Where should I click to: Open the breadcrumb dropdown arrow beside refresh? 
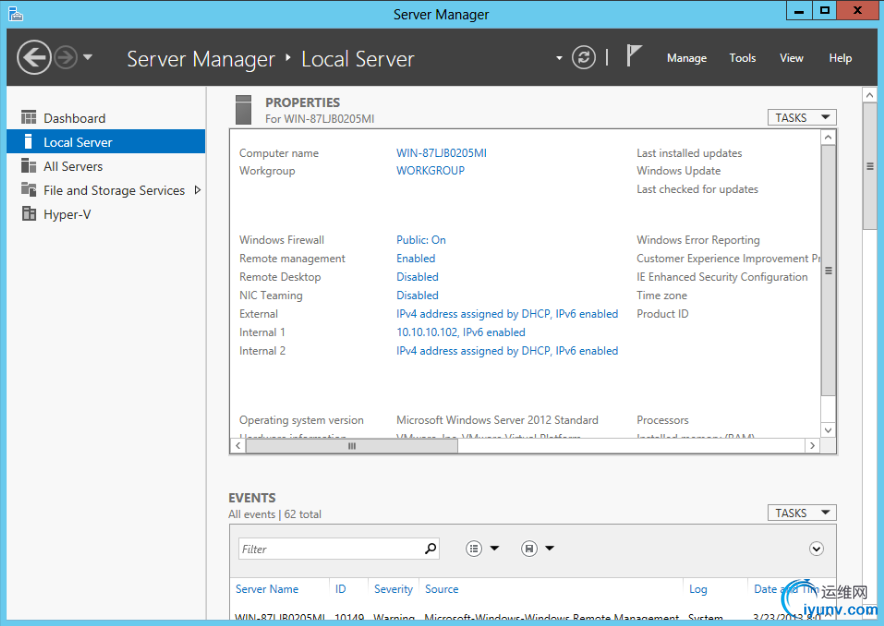tap(559, 58)
